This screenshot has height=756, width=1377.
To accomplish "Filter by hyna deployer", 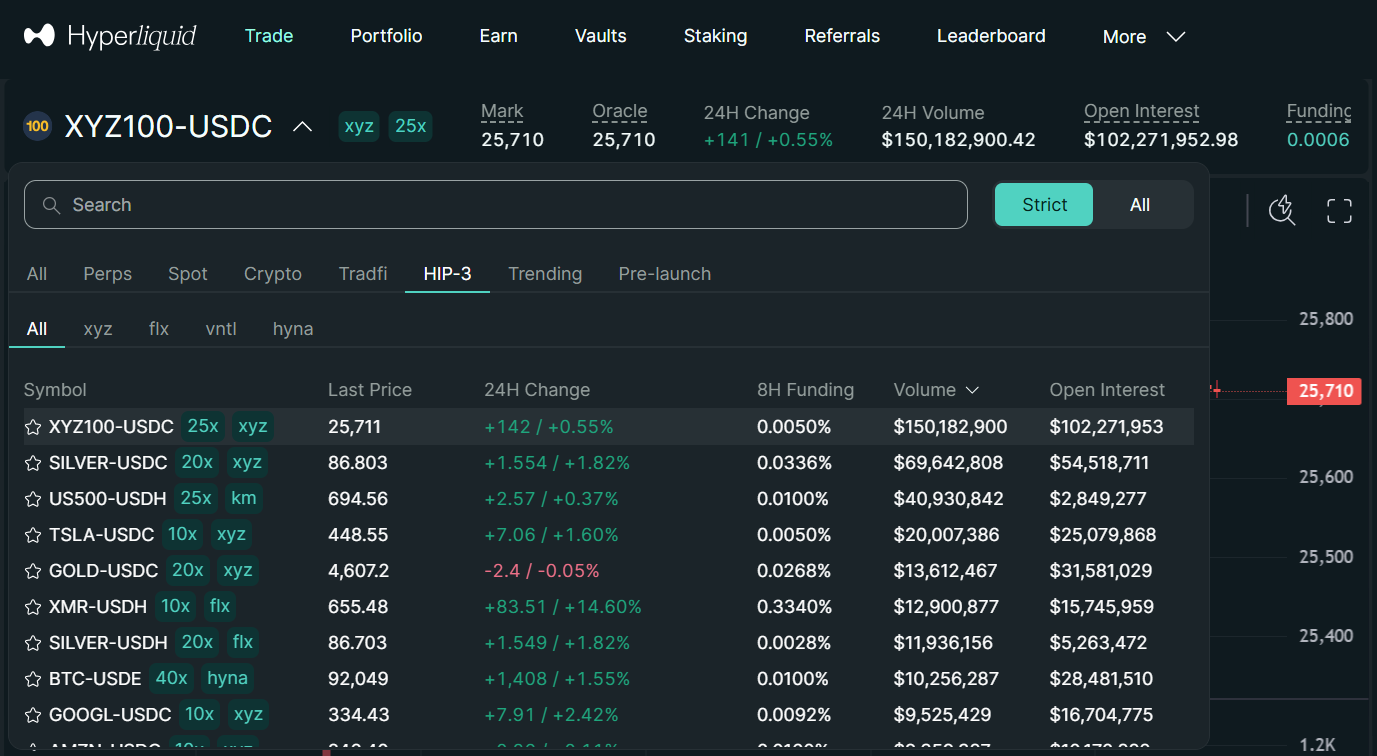I will [293, 329].
